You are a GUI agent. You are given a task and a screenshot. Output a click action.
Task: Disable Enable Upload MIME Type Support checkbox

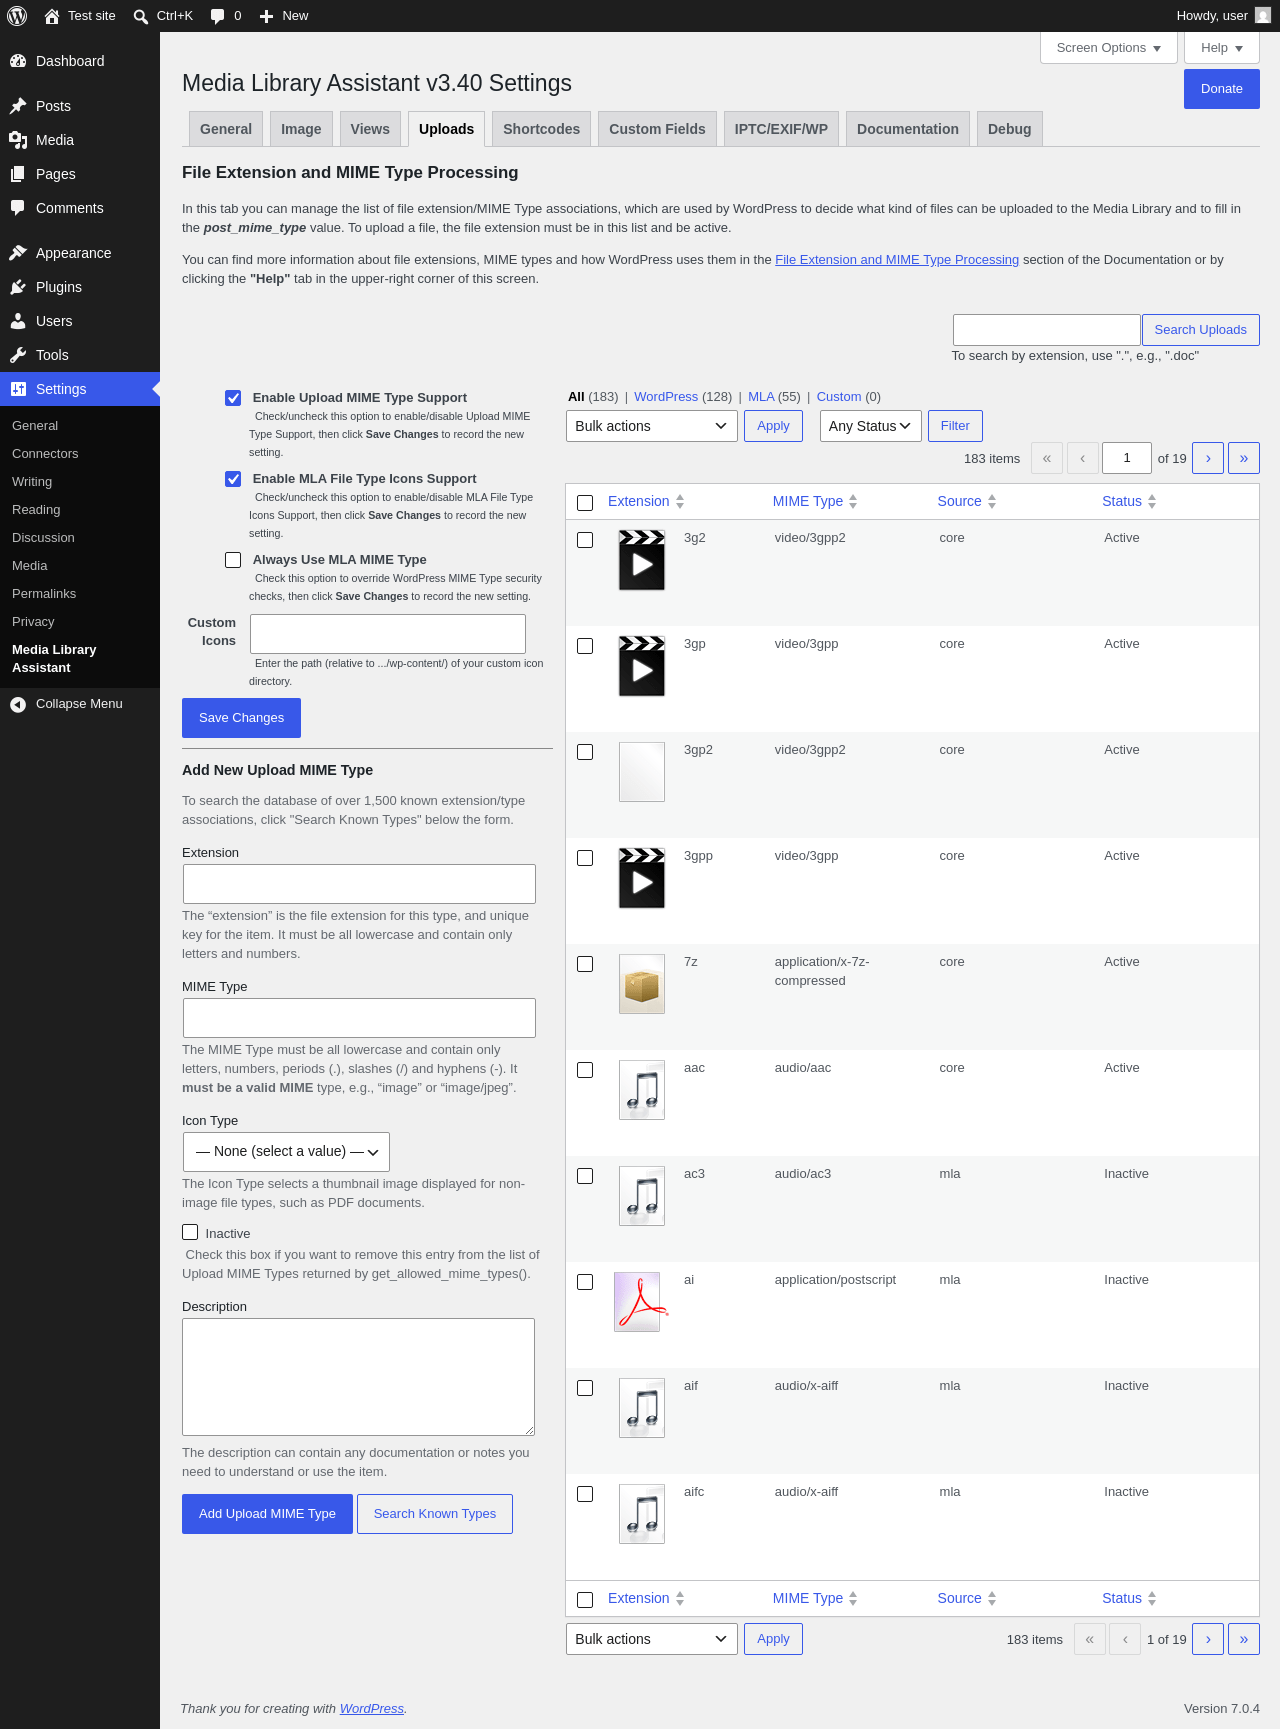[x=233, y=398]
